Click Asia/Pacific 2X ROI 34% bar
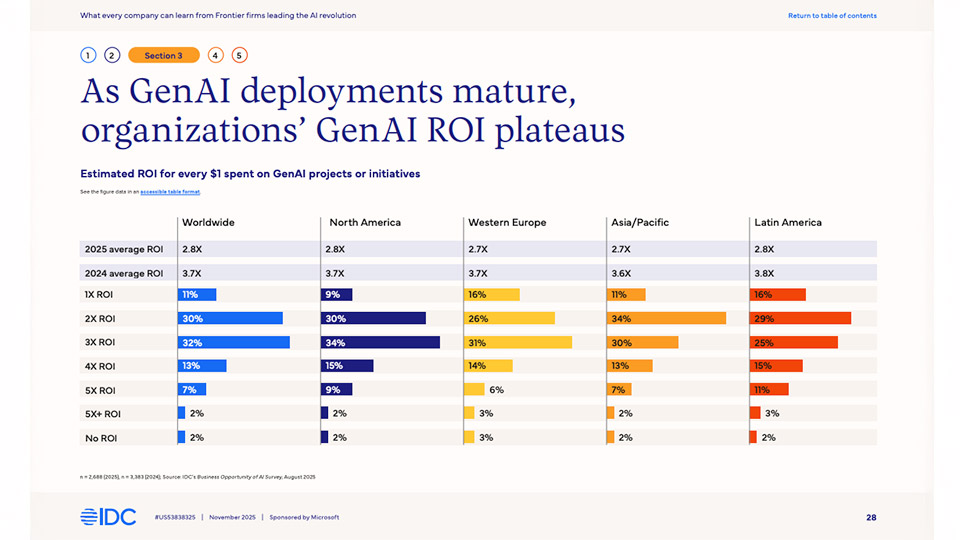The width and height of the screenshot is (960, 540). click(x=666, y=318)
